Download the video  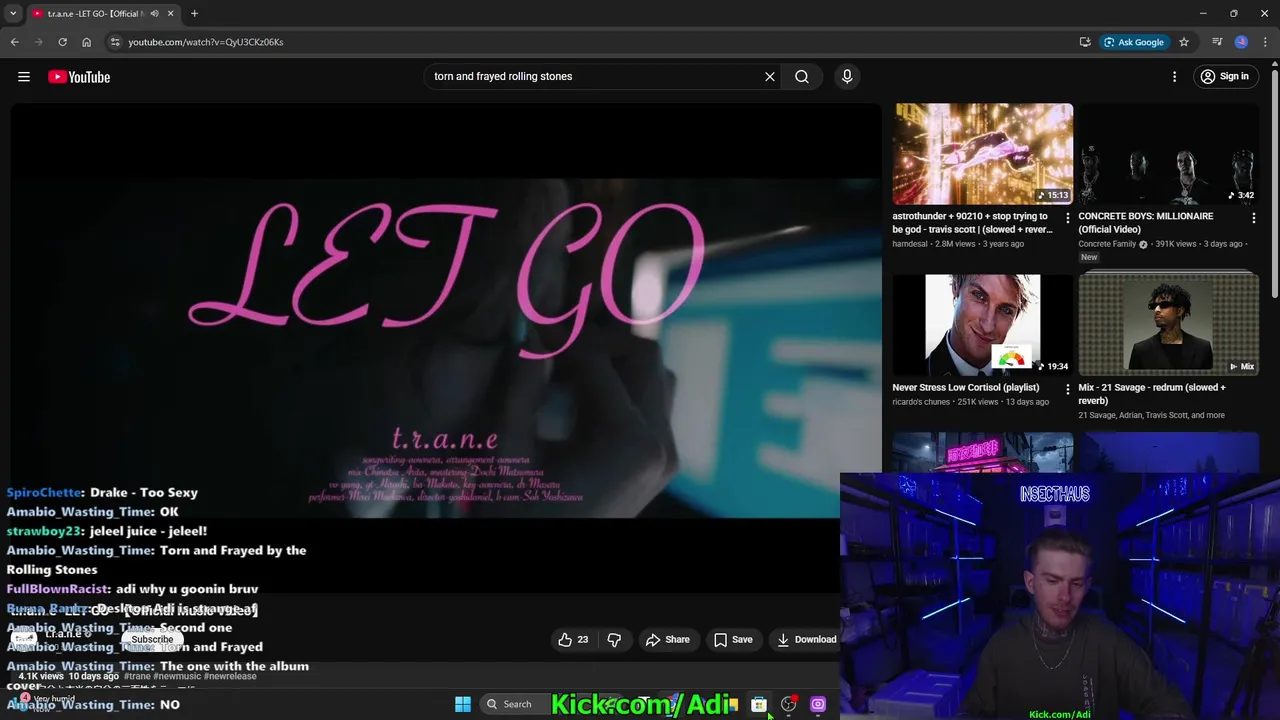[806, 640]
